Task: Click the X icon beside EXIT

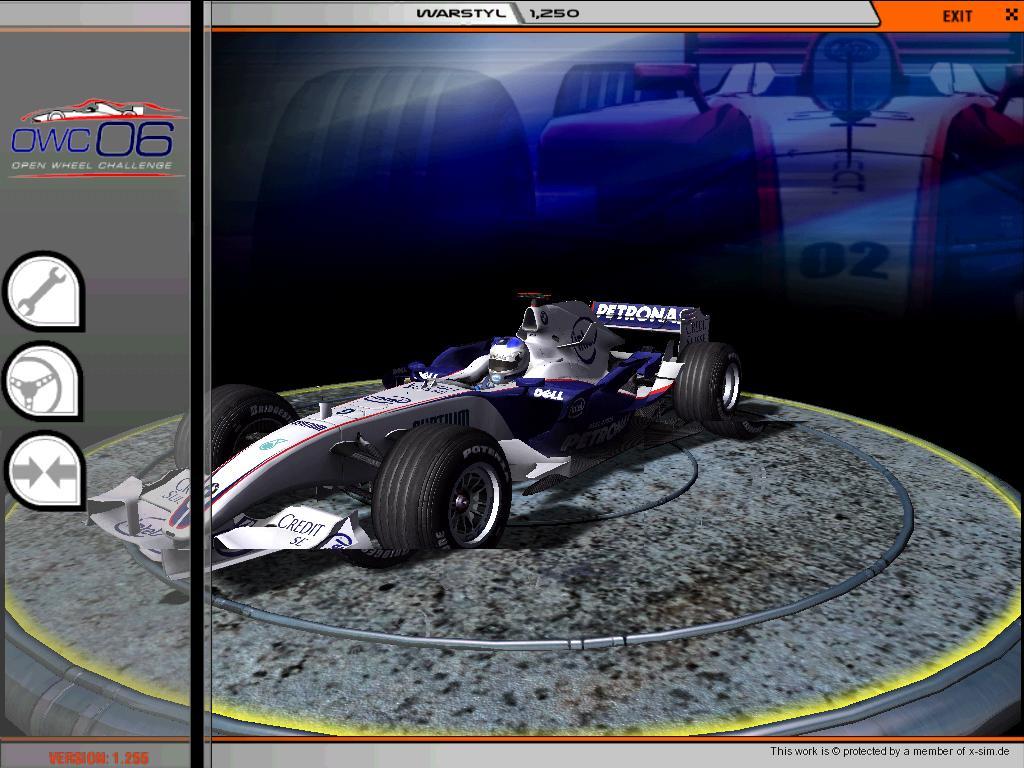Action: (1011, 14)
